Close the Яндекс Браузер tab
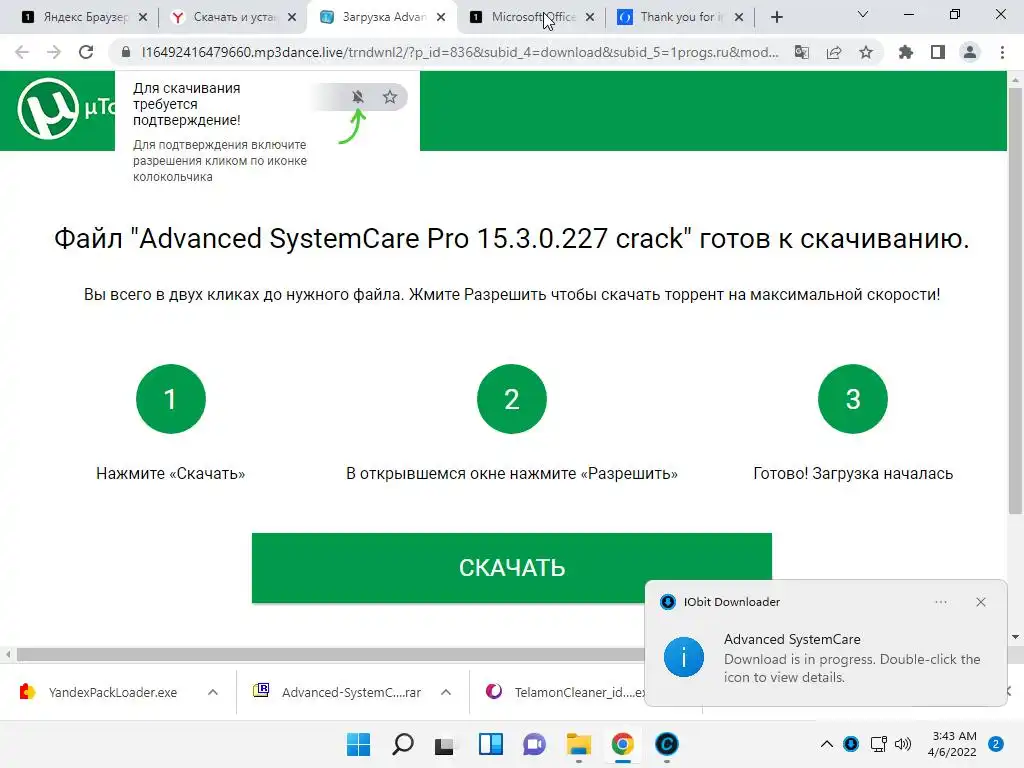 click(143, 17)
